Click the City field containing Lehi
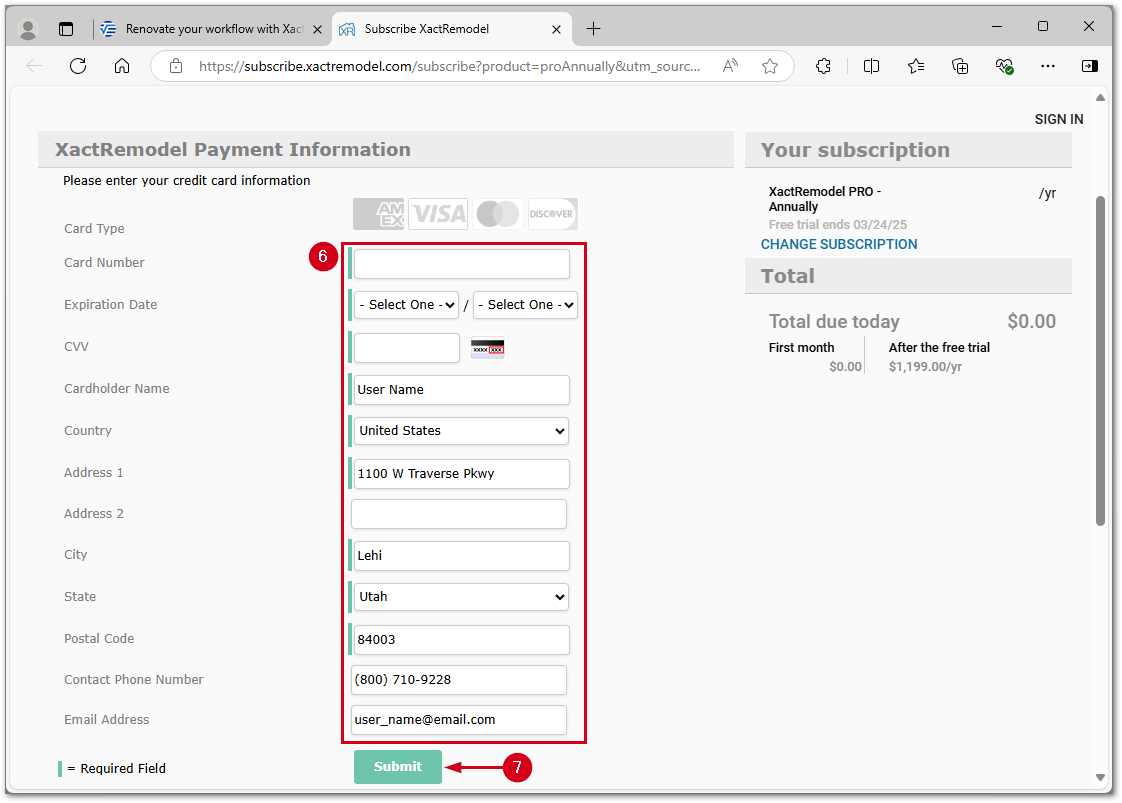This screenshot has height=803, width=1122. coord(462,556)
